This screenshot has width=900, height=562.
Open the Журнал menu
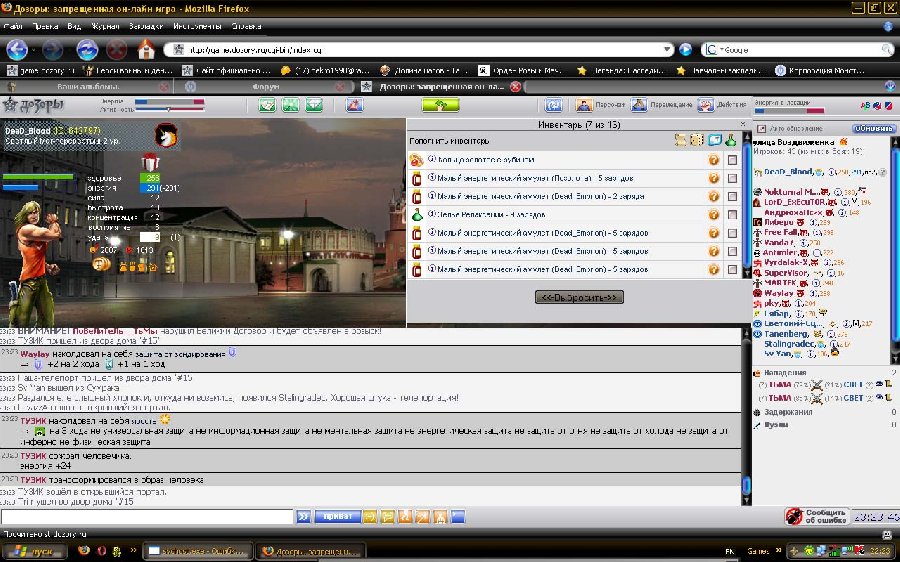click(x=104, y=26)
